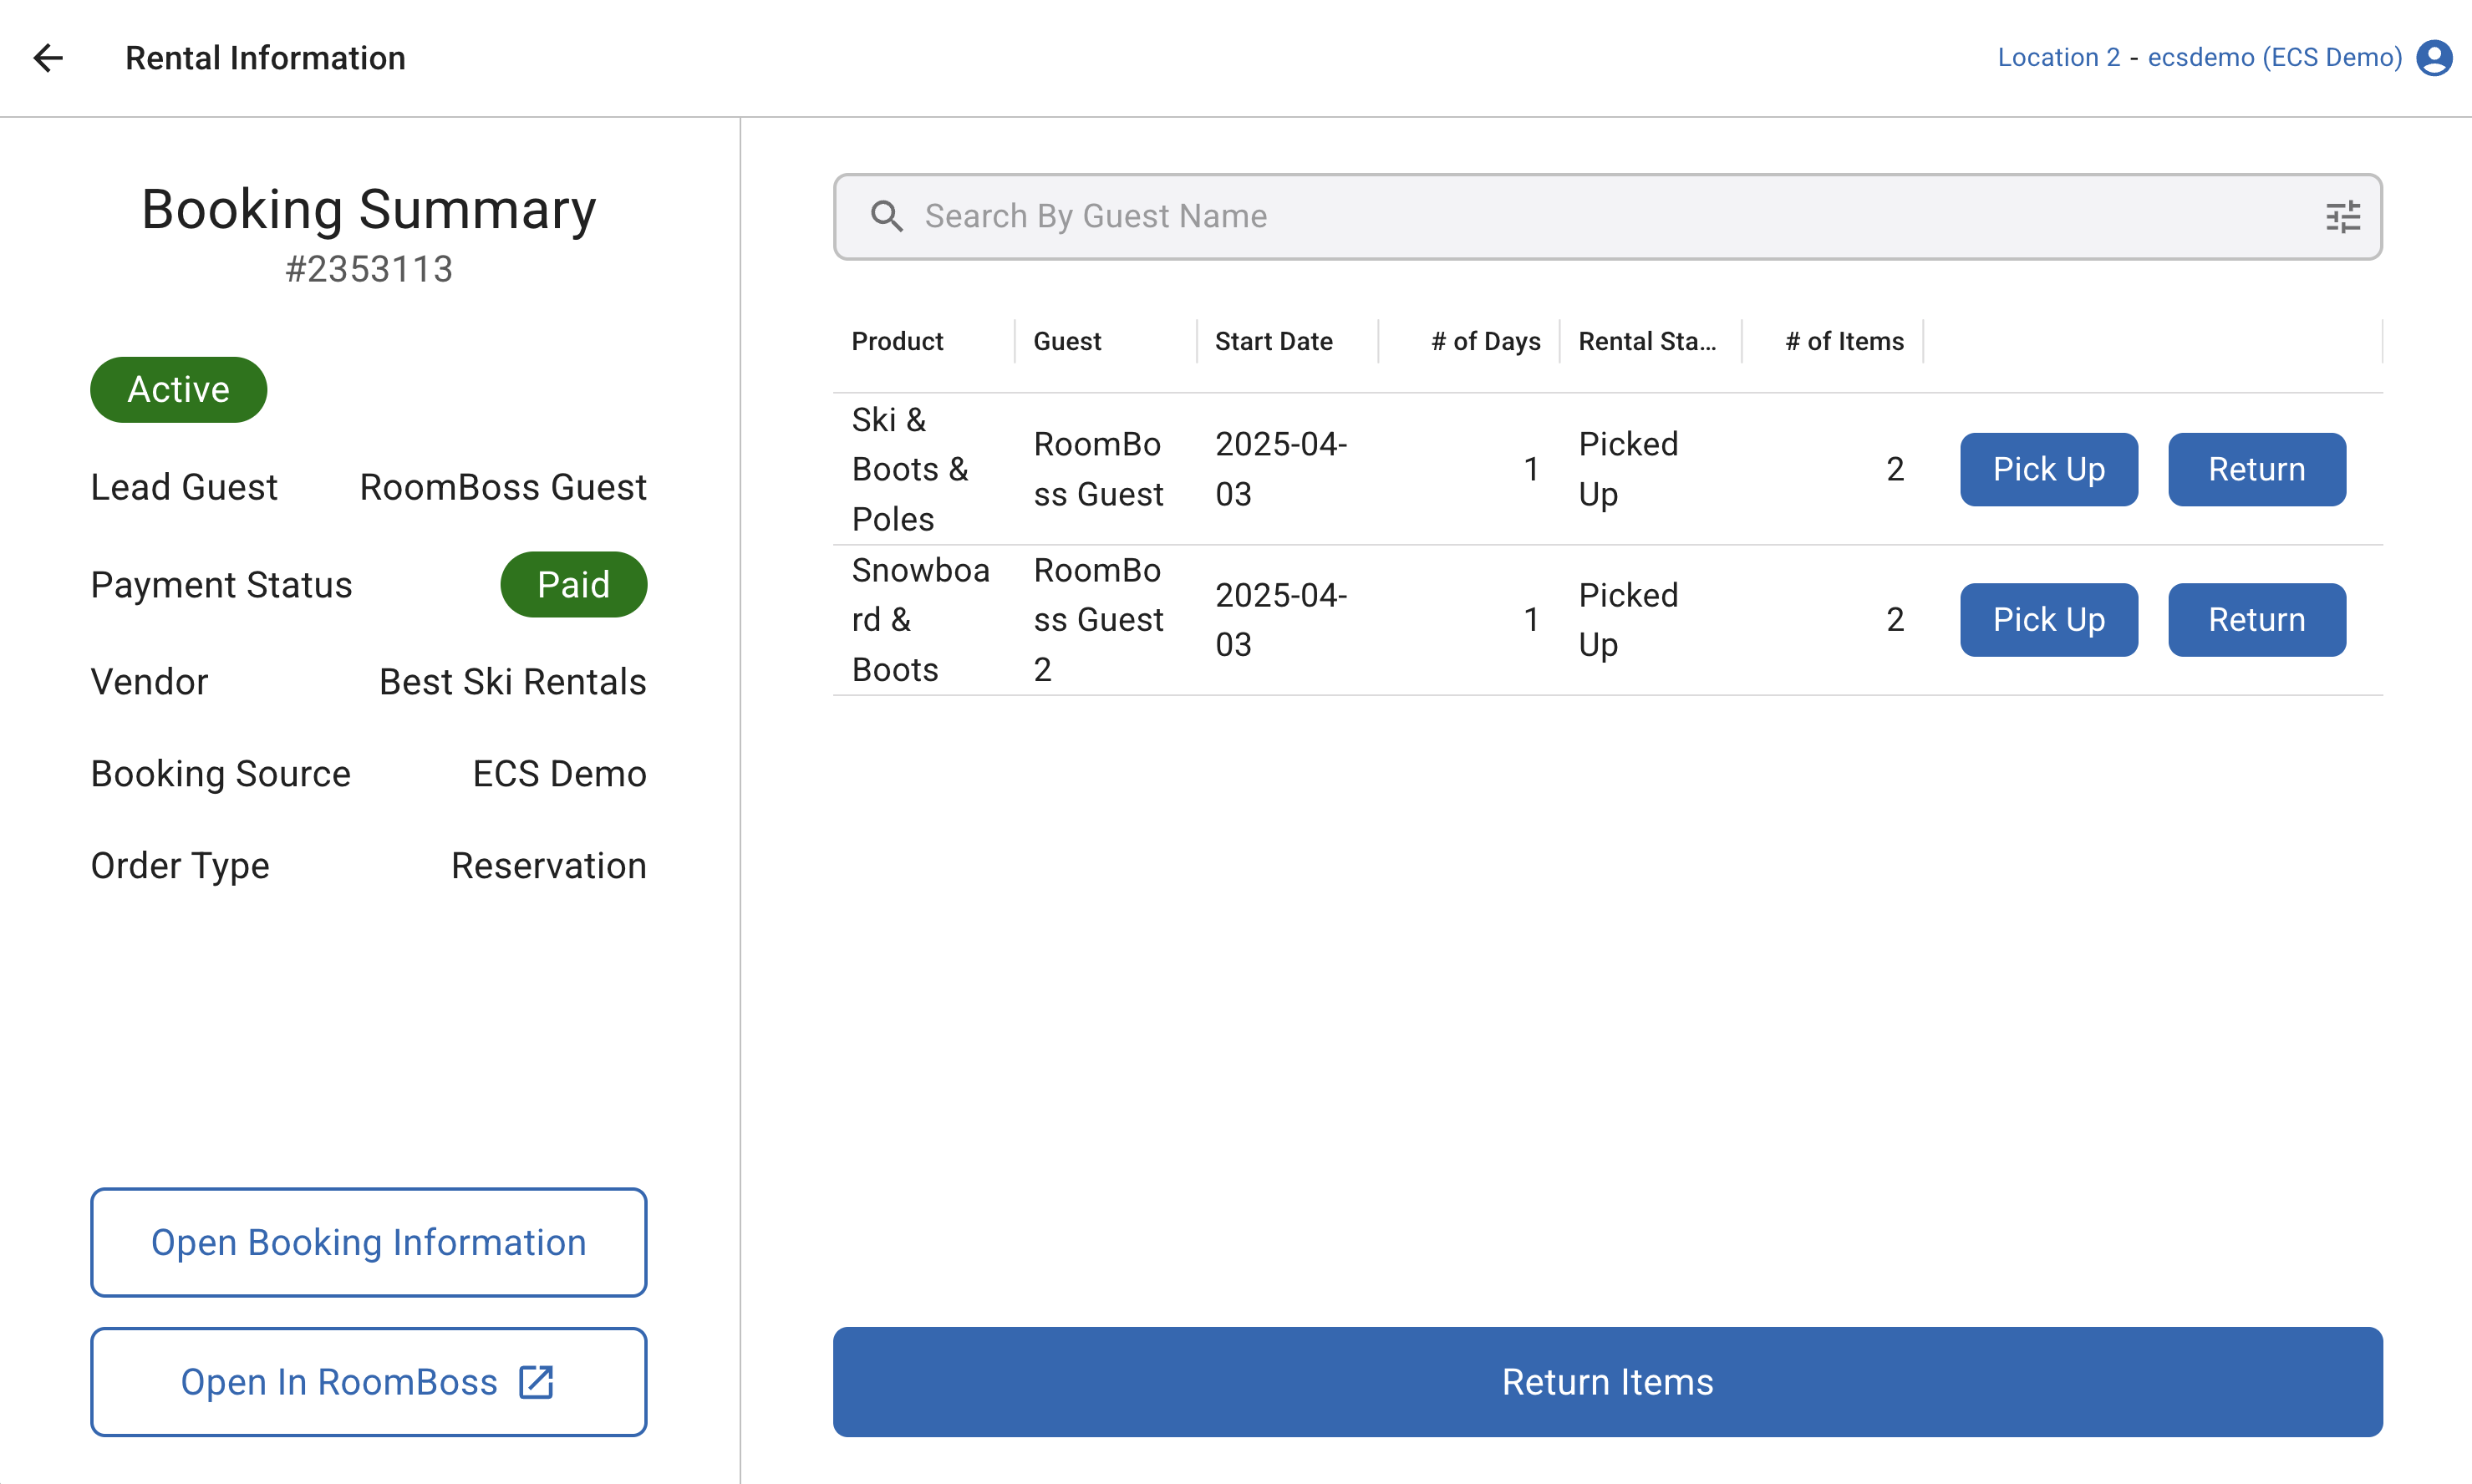The width and height of the screenshot is (2472, 1484).
Task: Click the back arrow icon
Action: 48,58
